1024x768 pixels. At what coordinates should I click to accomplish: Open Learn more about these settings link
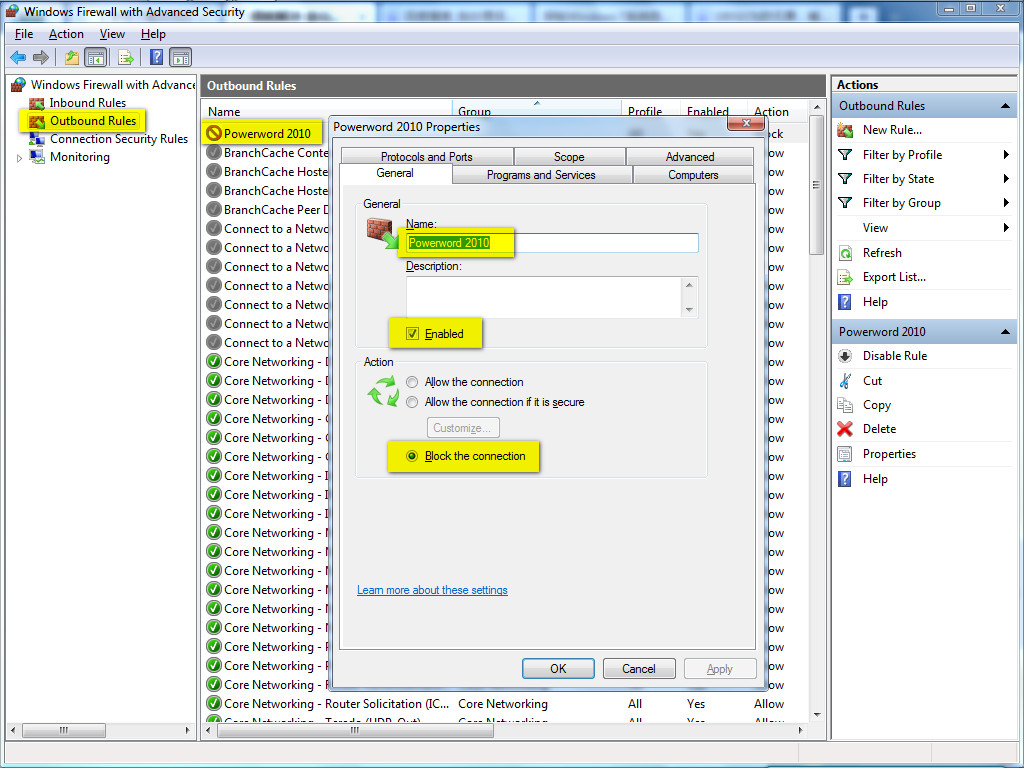pos(432,590)
